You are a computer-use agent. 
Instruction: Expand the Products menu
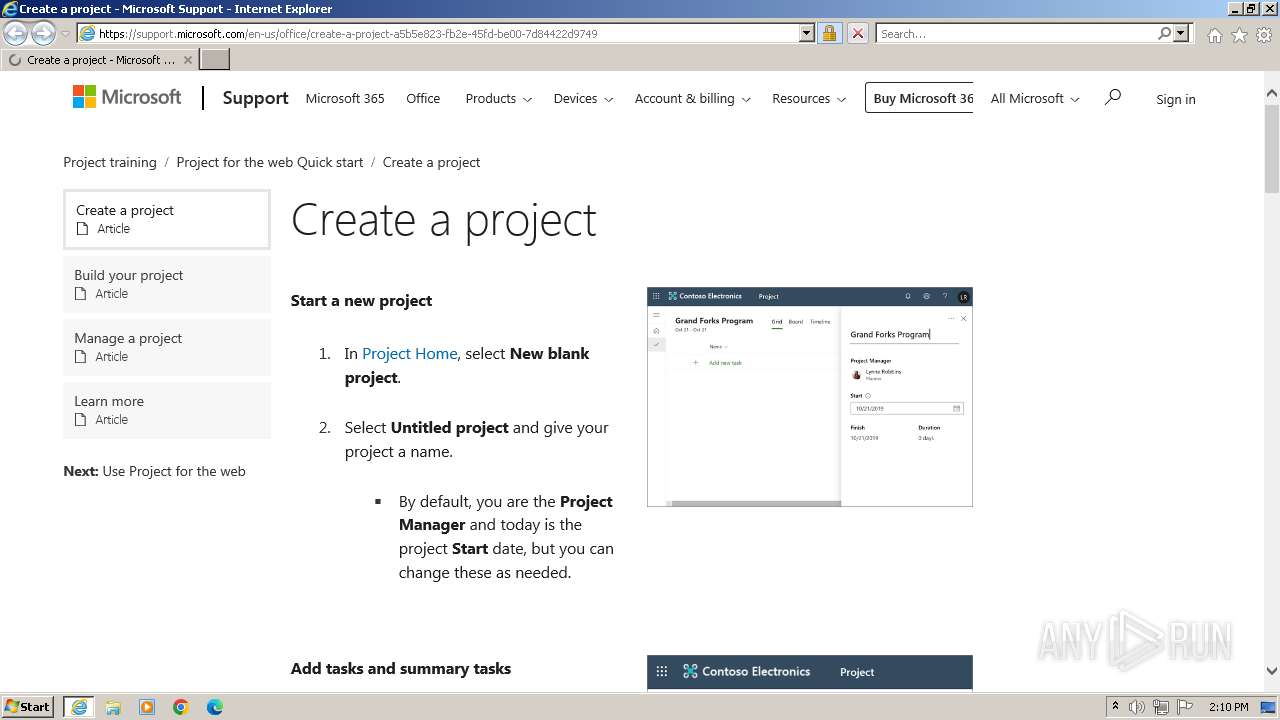pos(498,98)
